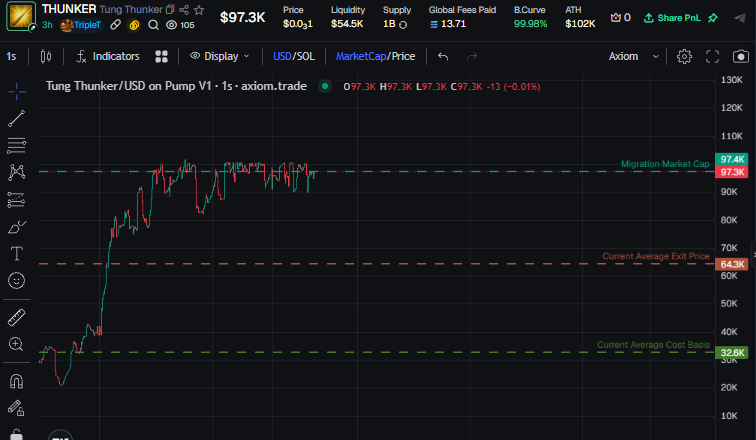Select the horizontal lines Fibonacci tool

coord(16,146)
